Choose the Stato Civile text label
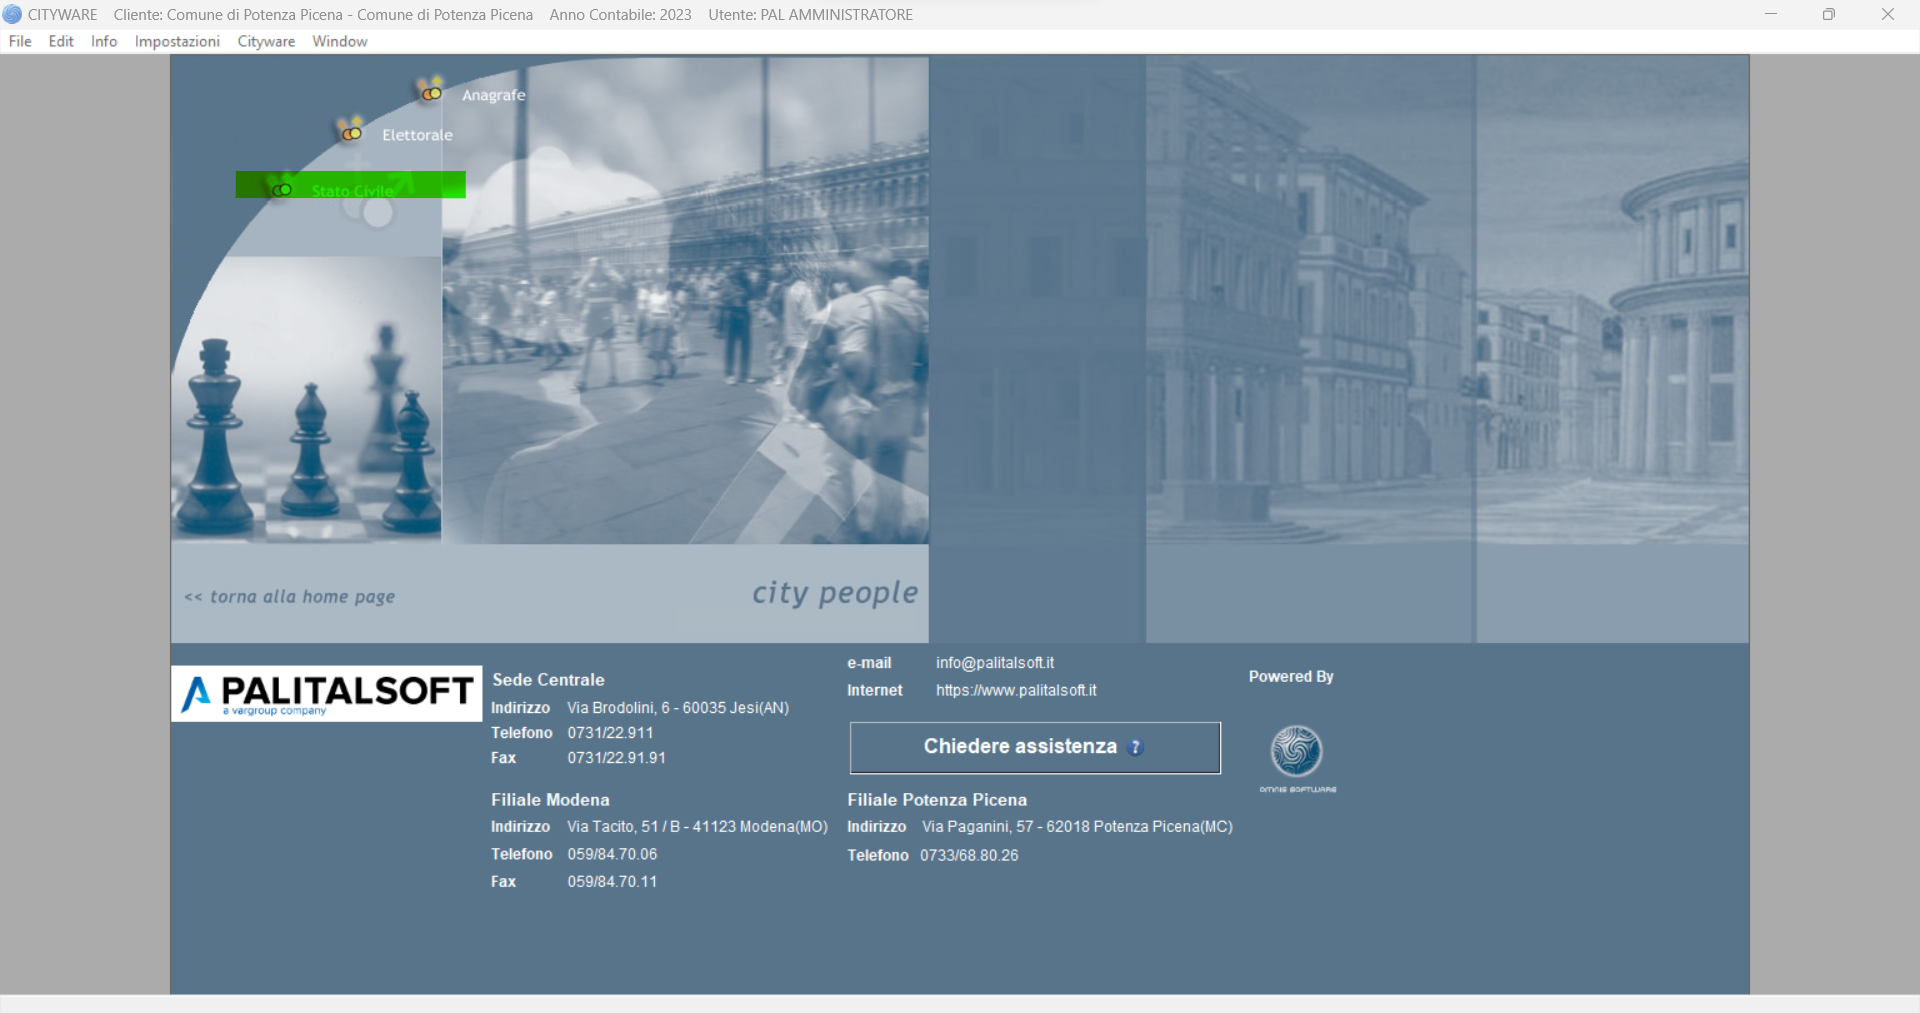Screen dimensions: 1920x1013 click(x=352, y=190)
